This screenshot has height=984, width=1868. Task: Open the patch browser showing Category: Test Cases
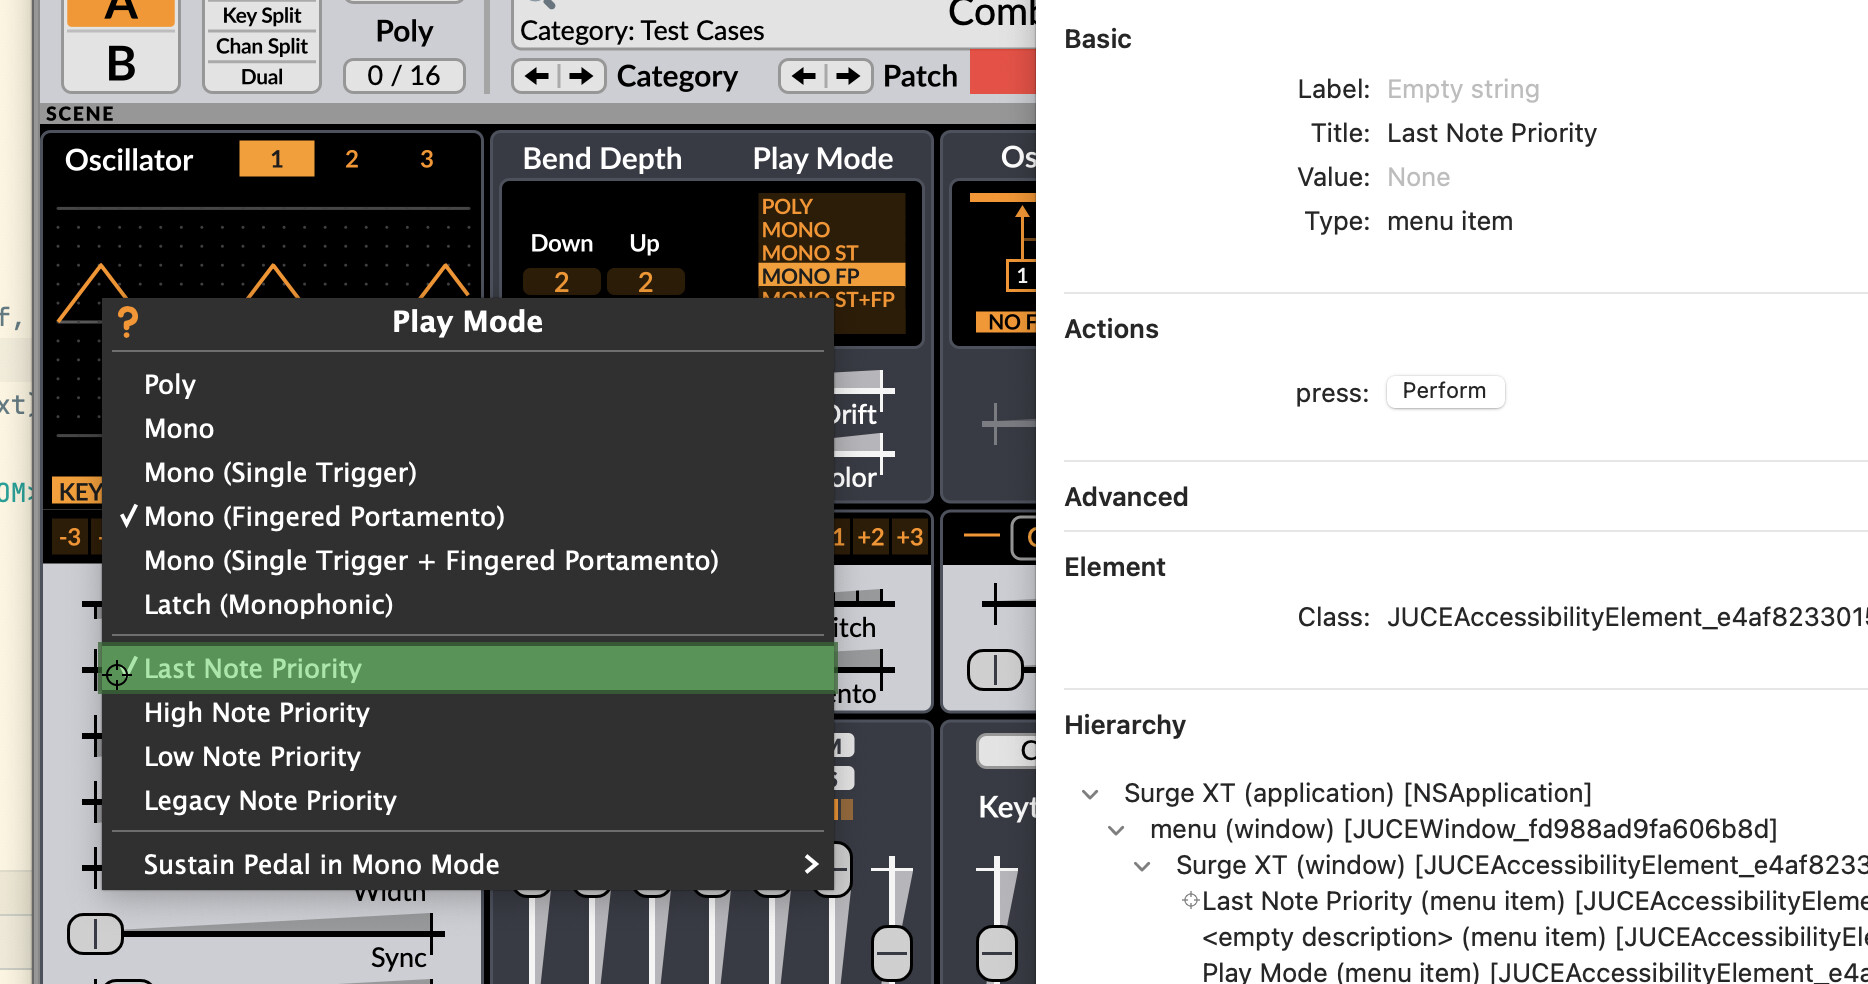point(774,25)
